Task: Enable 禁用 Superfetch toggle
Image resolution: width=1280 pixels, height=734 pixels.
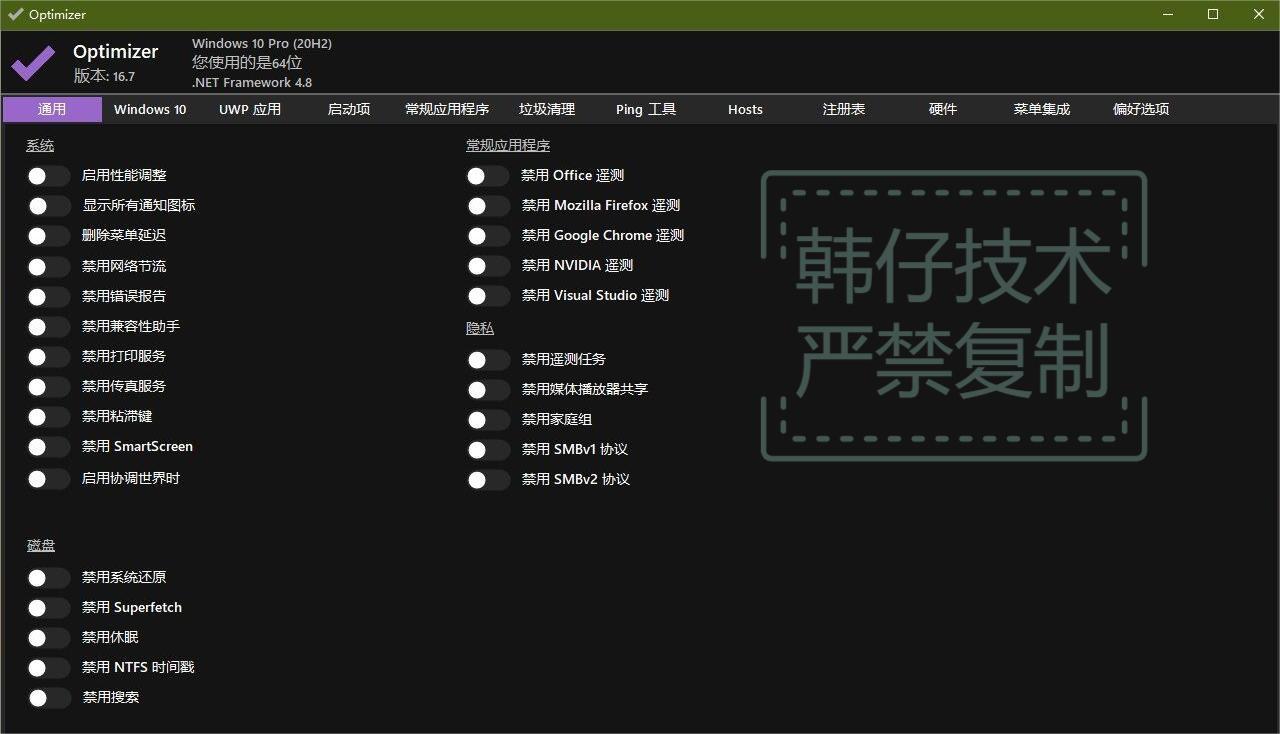Action: [x=49, y=608]
